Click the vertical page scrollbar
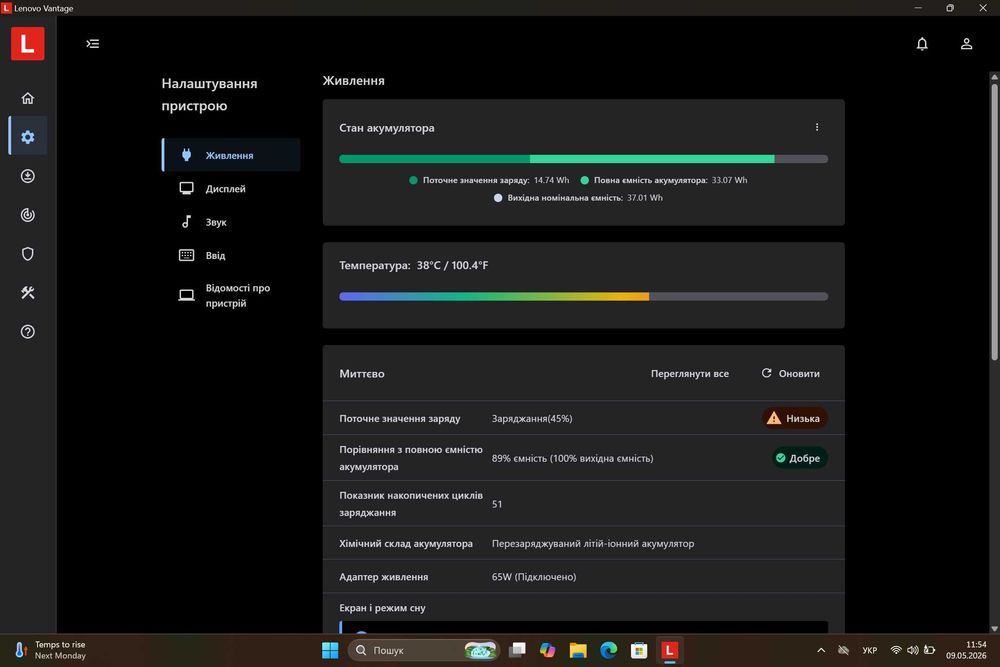Viewport: 1000px width, 667px height. pyautogui.click(x=994, y=221)
